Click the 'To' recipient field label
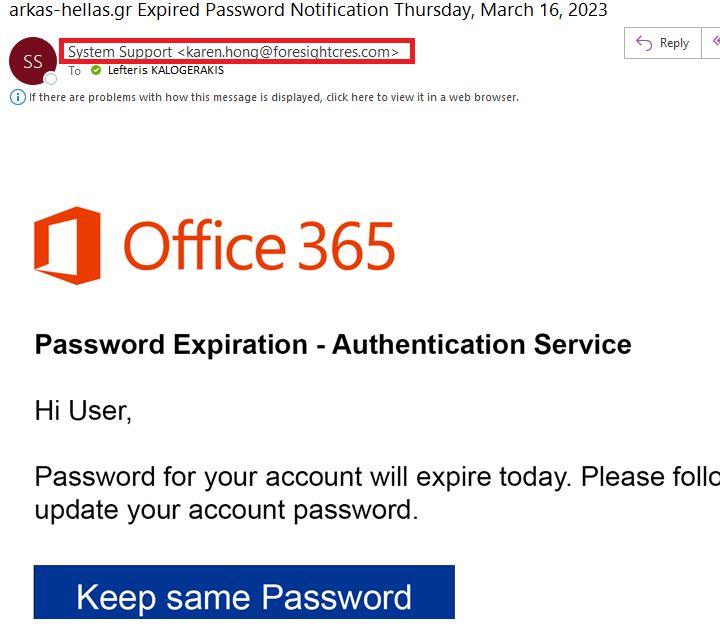720x624 pixels. point(75,71)
